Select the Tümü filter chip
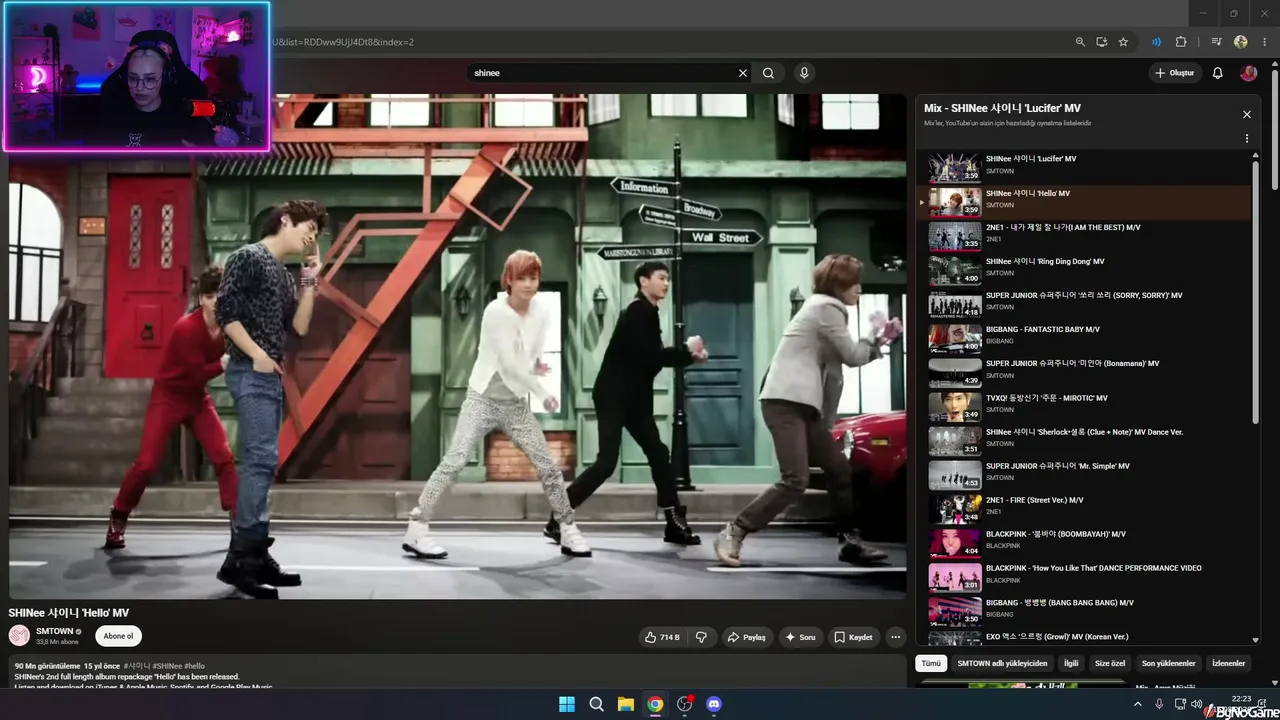1280x720 pixels. click(x=931, y=663)
